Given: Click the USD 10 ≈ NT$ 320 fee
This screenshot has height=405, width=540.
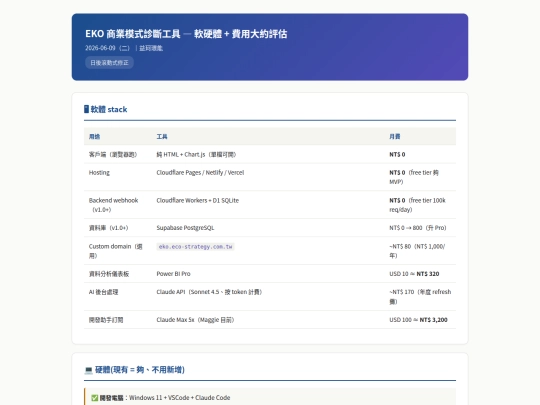Looking at the screenshot, I should tap(414, 274).
